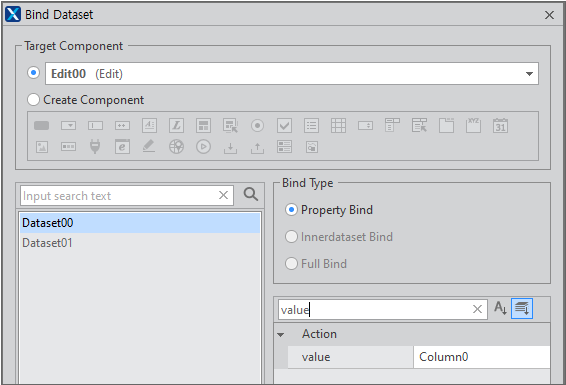Clear the dataset search text with X
This screenshot has width=566, height=385.
coord(223,195)
